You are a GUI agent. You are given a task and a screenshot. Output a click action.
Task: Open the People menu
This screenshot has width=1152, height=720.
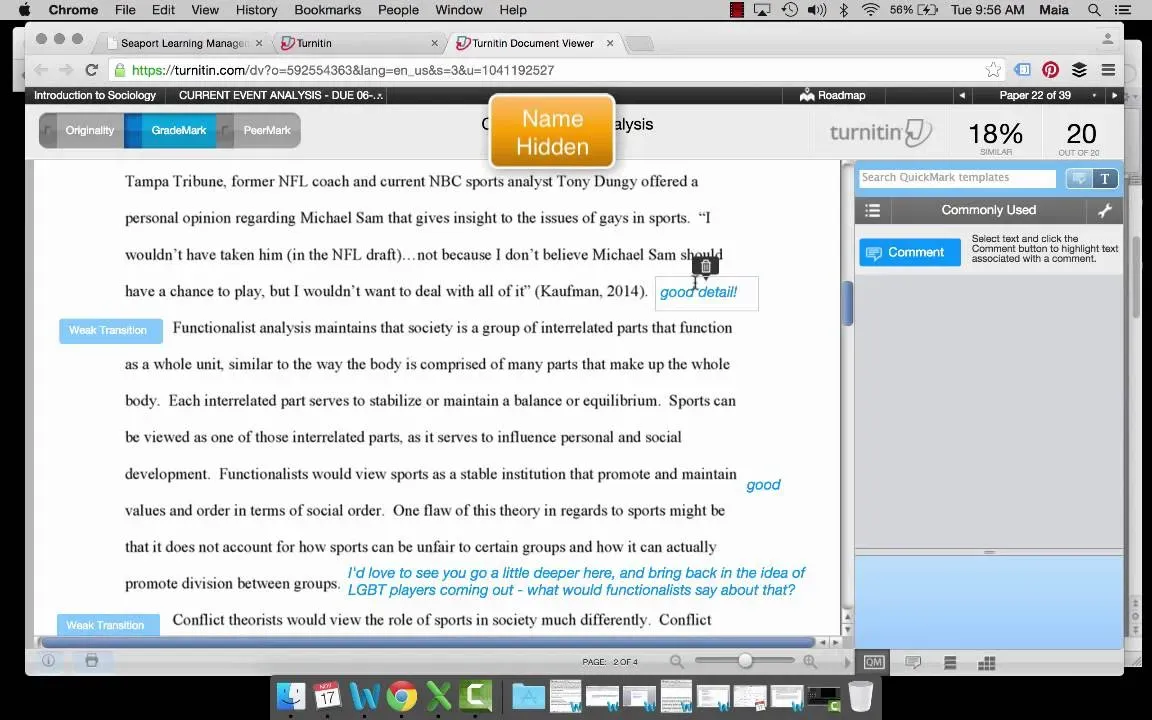coord(398,10)
